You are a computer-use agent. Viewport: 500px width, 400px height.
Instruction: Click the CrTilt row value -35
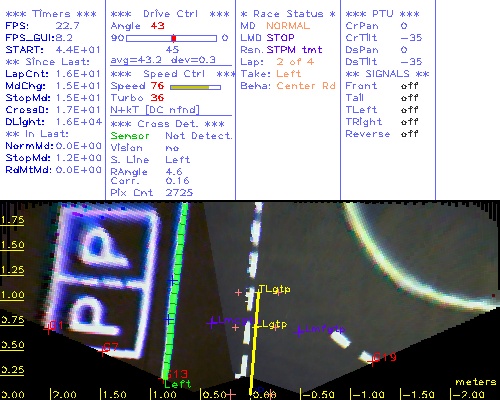[412, 38]
